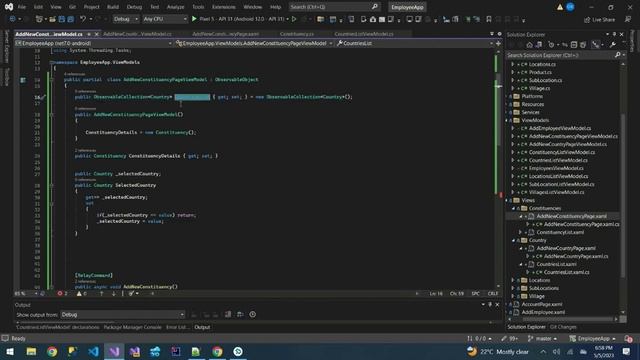Open the Debug solution configuration dropdown
640x360 pixels.
click(126, 19)
